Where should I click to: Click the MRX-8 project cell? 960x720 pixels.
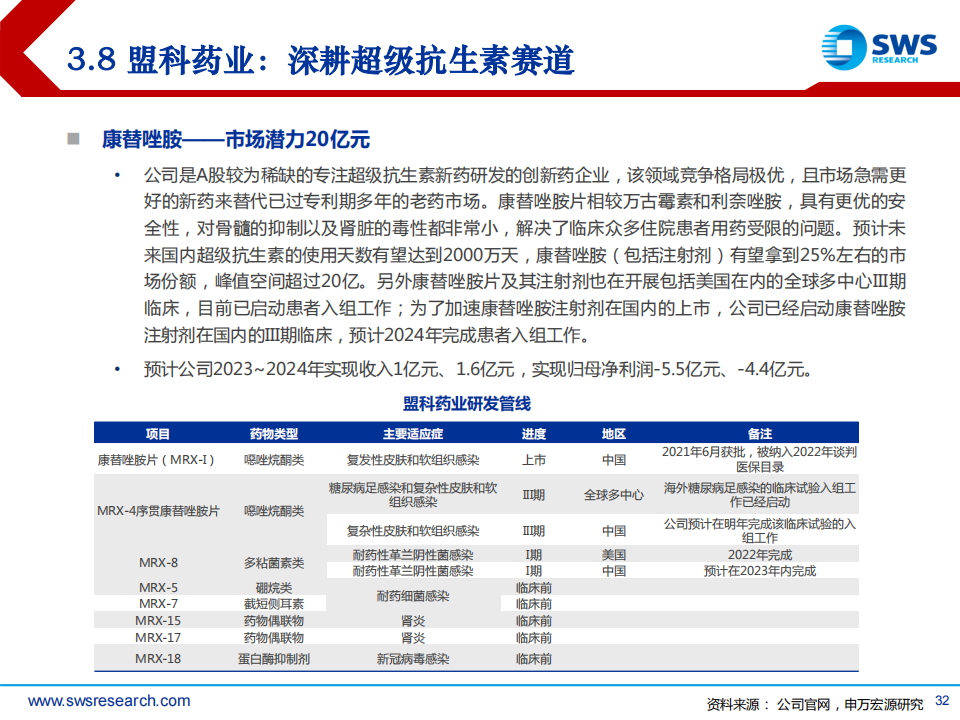point(158,563)
